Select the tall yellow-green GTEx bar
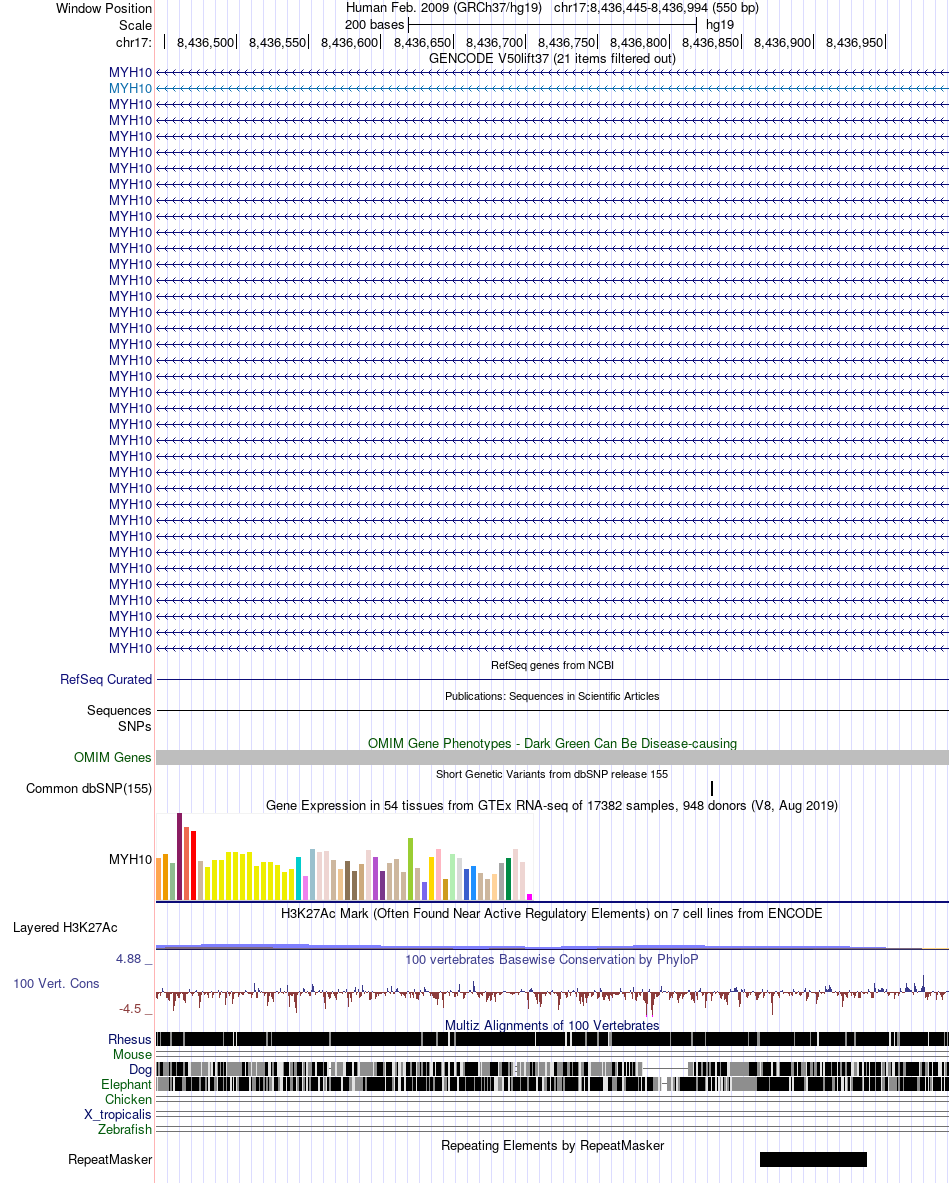Viewport: 950px width, 1183px height. point(410,869)
